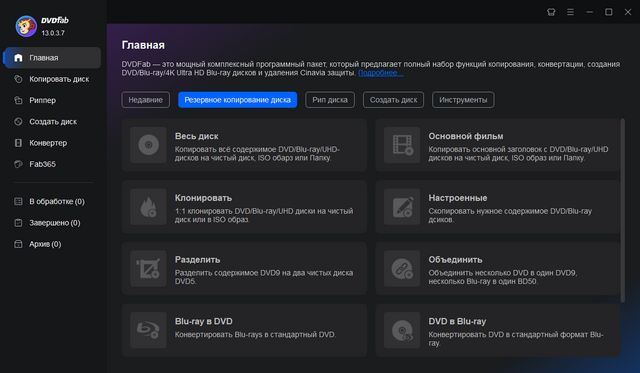The image size is (640, 373).
Task: Click the Клонировать description text
Action: [x=264, y=215]
